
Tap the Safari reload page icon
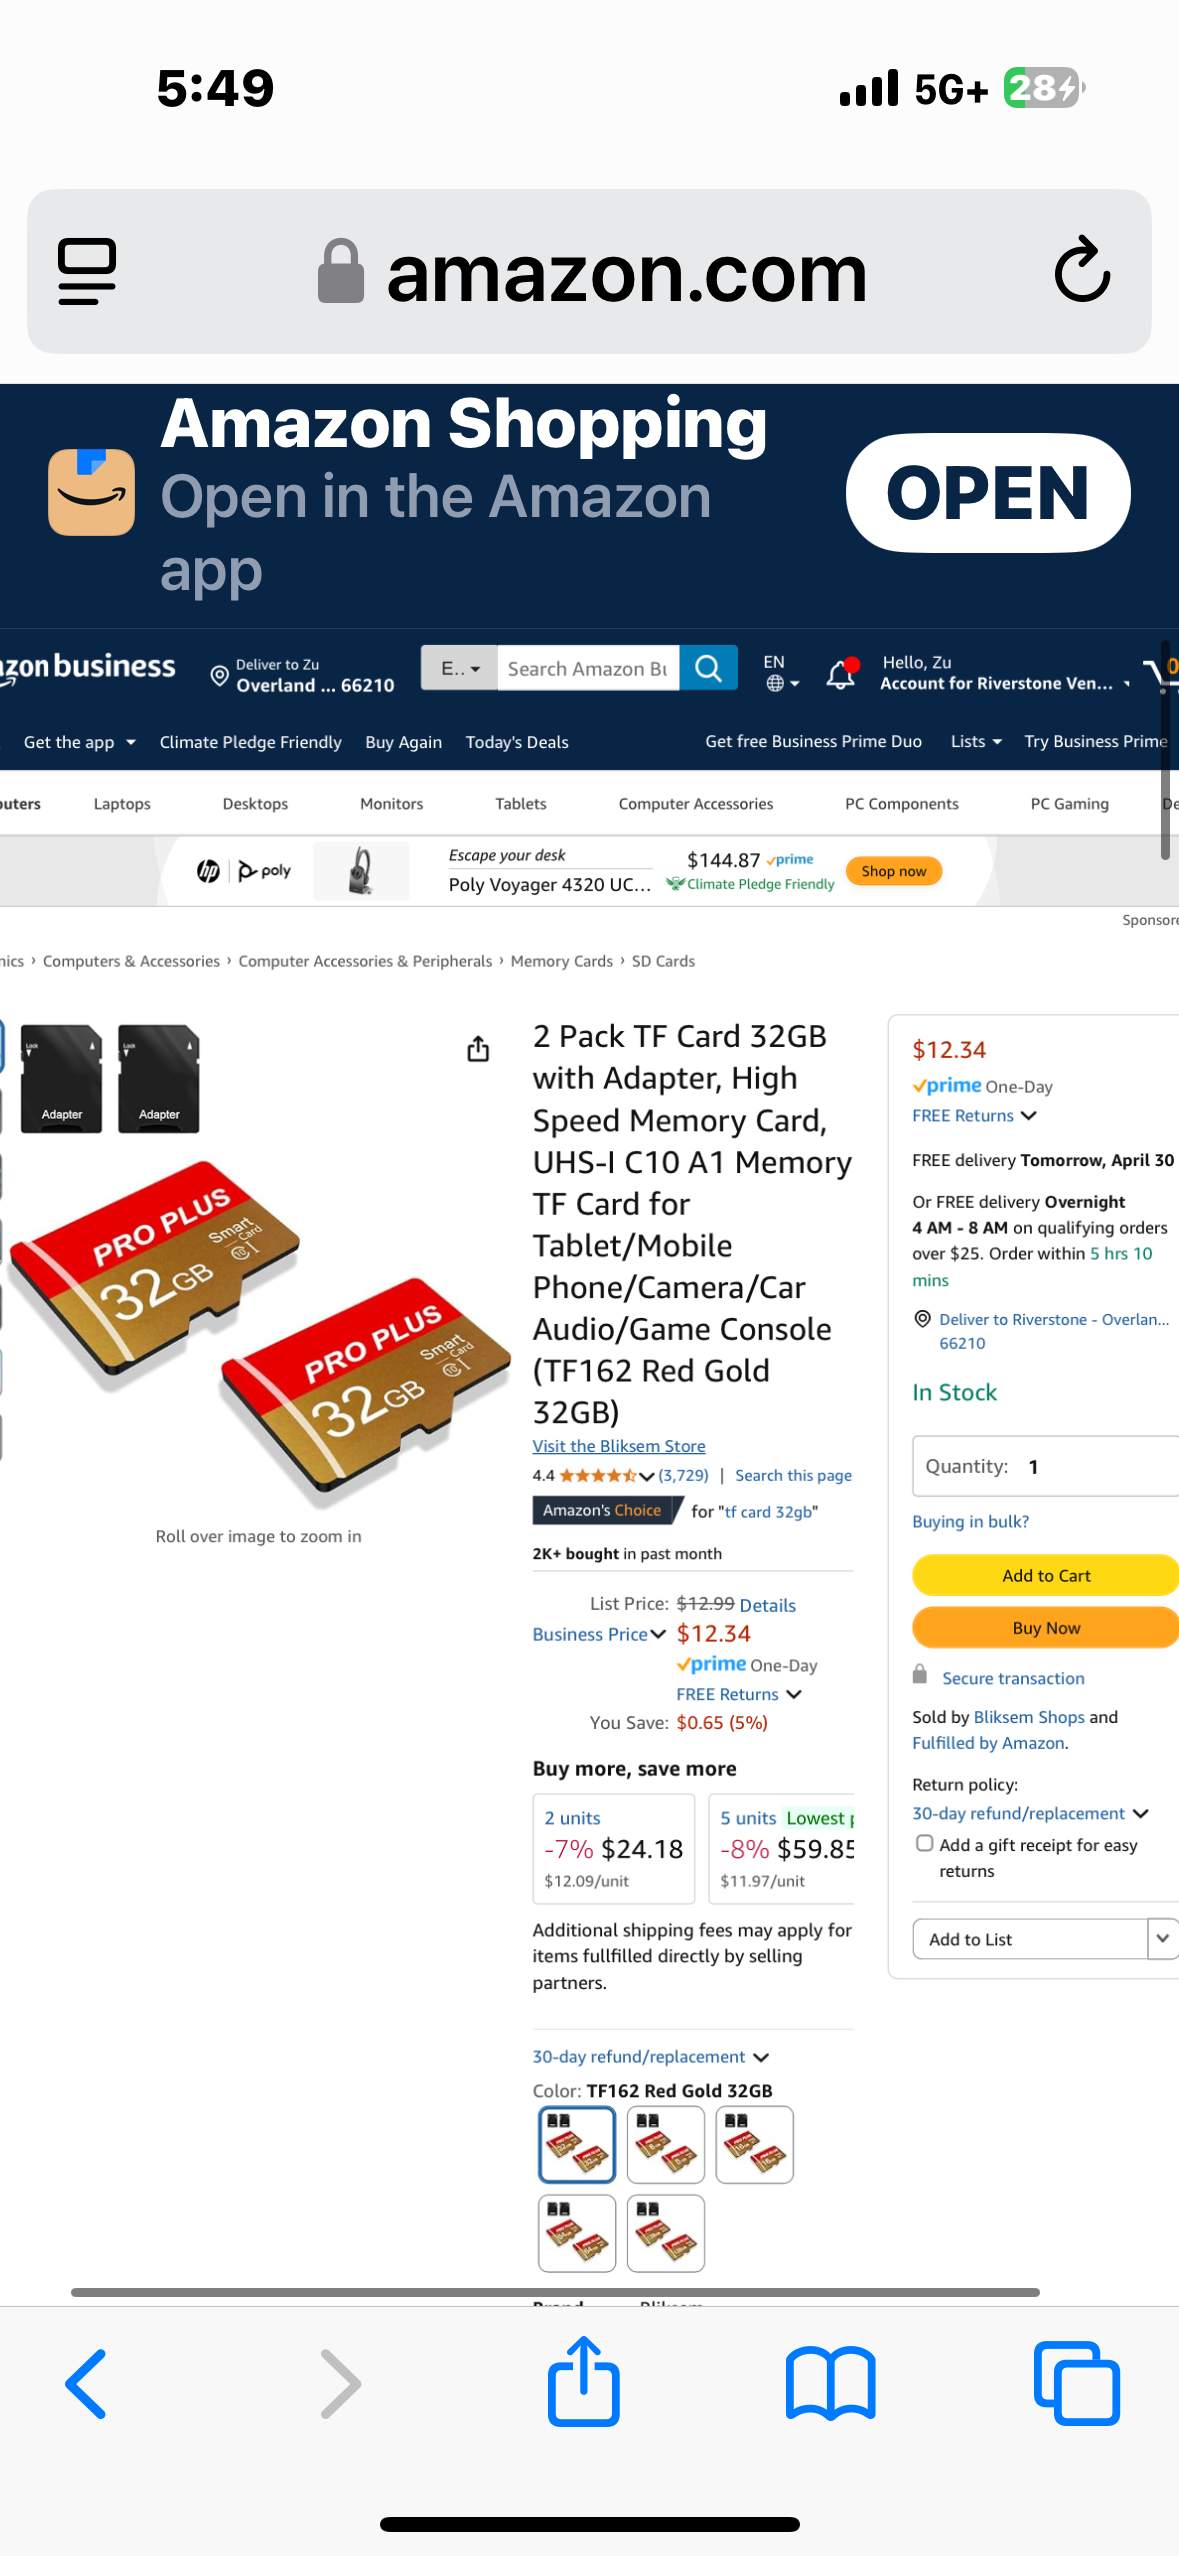1082,270
